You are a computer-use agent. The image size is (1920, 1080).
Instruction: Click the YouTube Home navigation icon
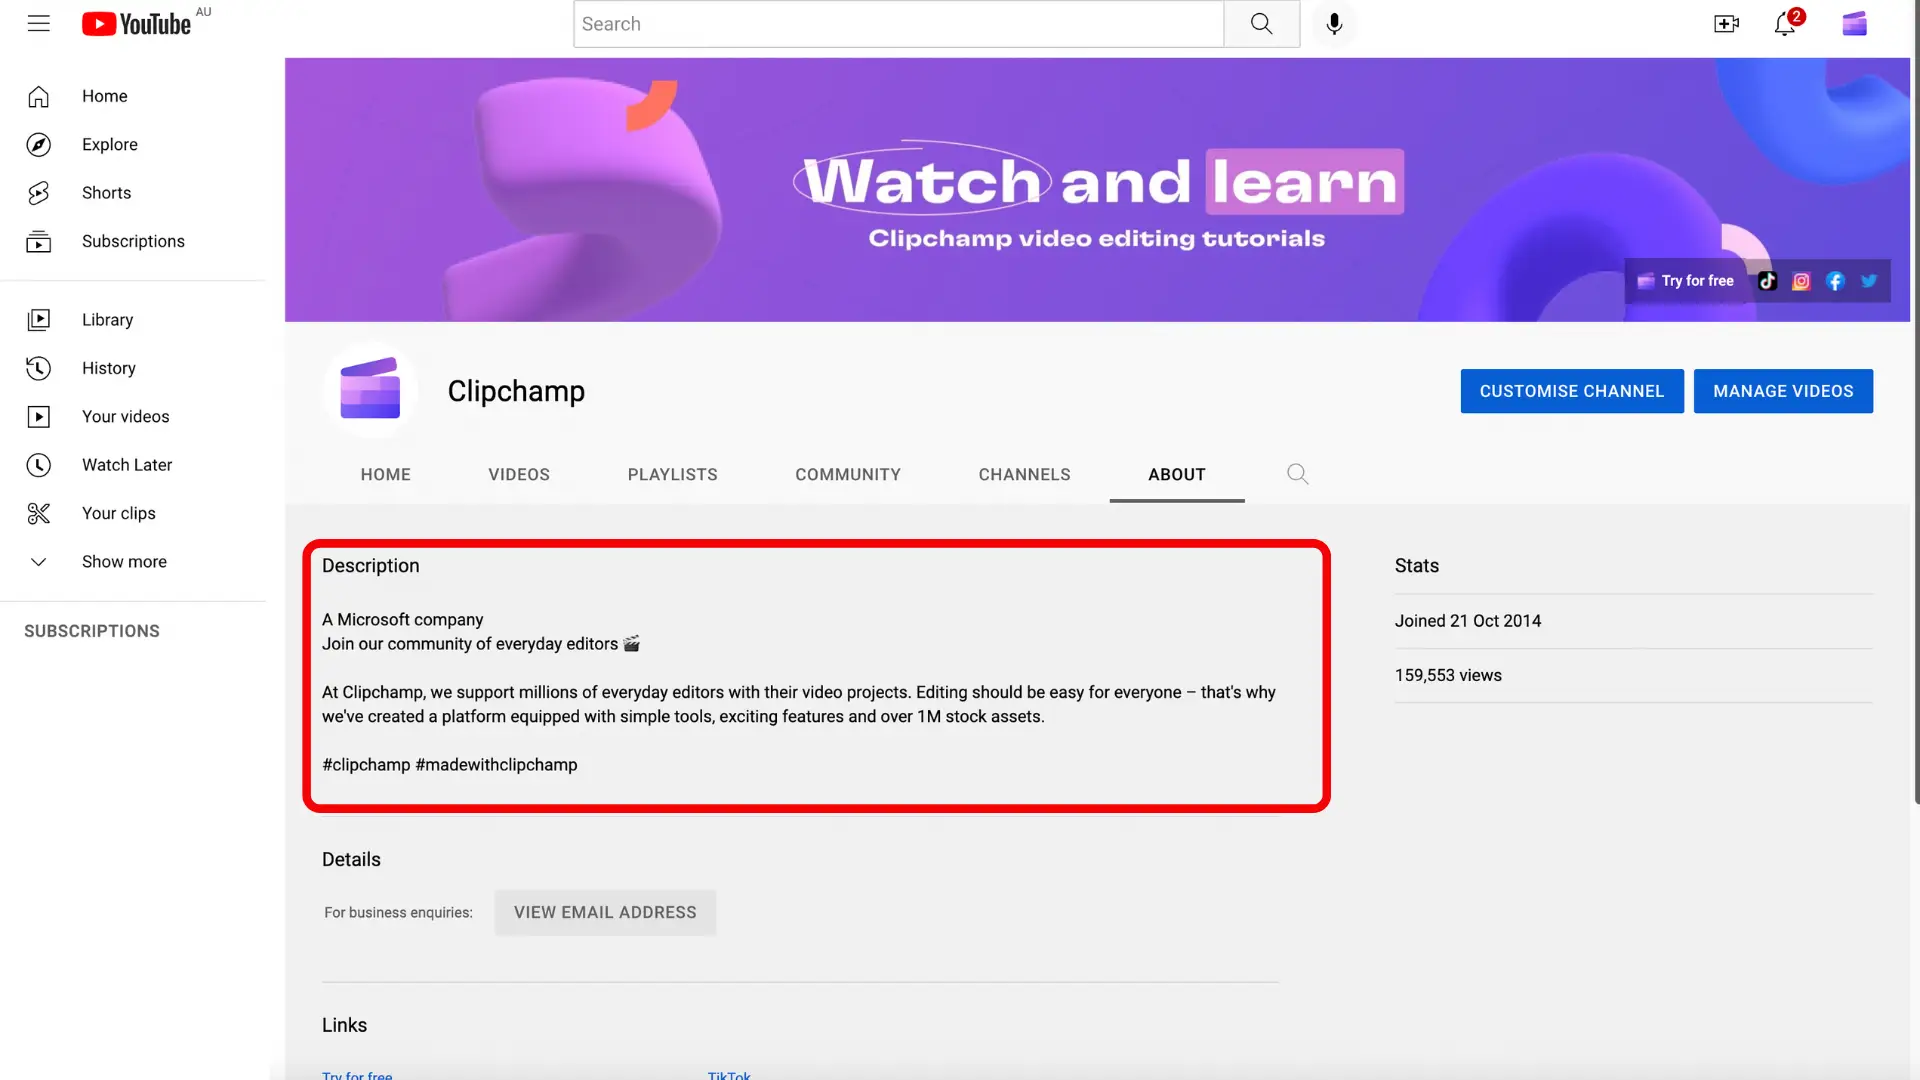(38, 95)
